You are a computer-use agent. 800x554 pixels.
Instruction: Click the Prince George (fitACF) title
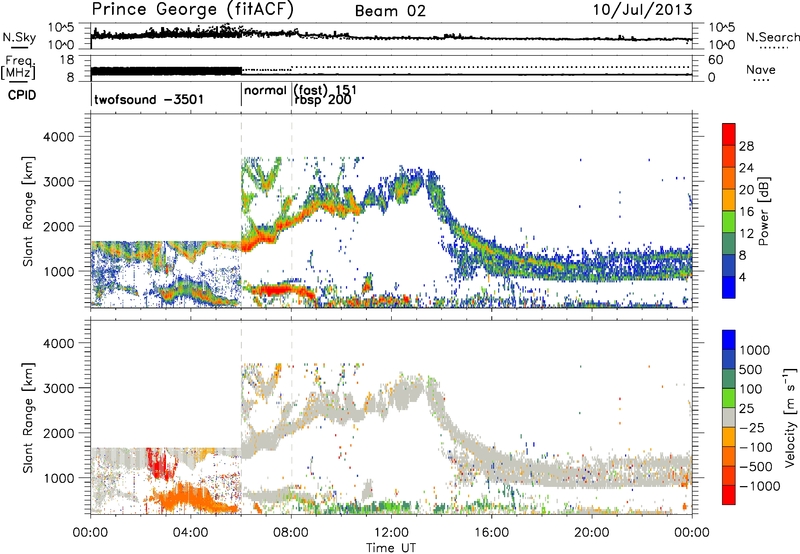[x=193, y=9]
